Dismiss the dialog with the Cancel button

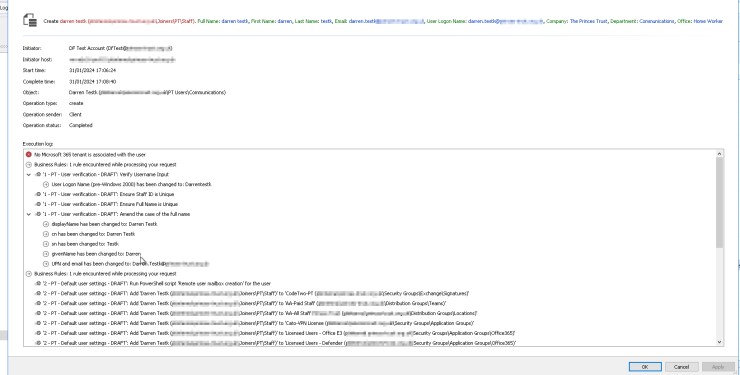point(681,367)
